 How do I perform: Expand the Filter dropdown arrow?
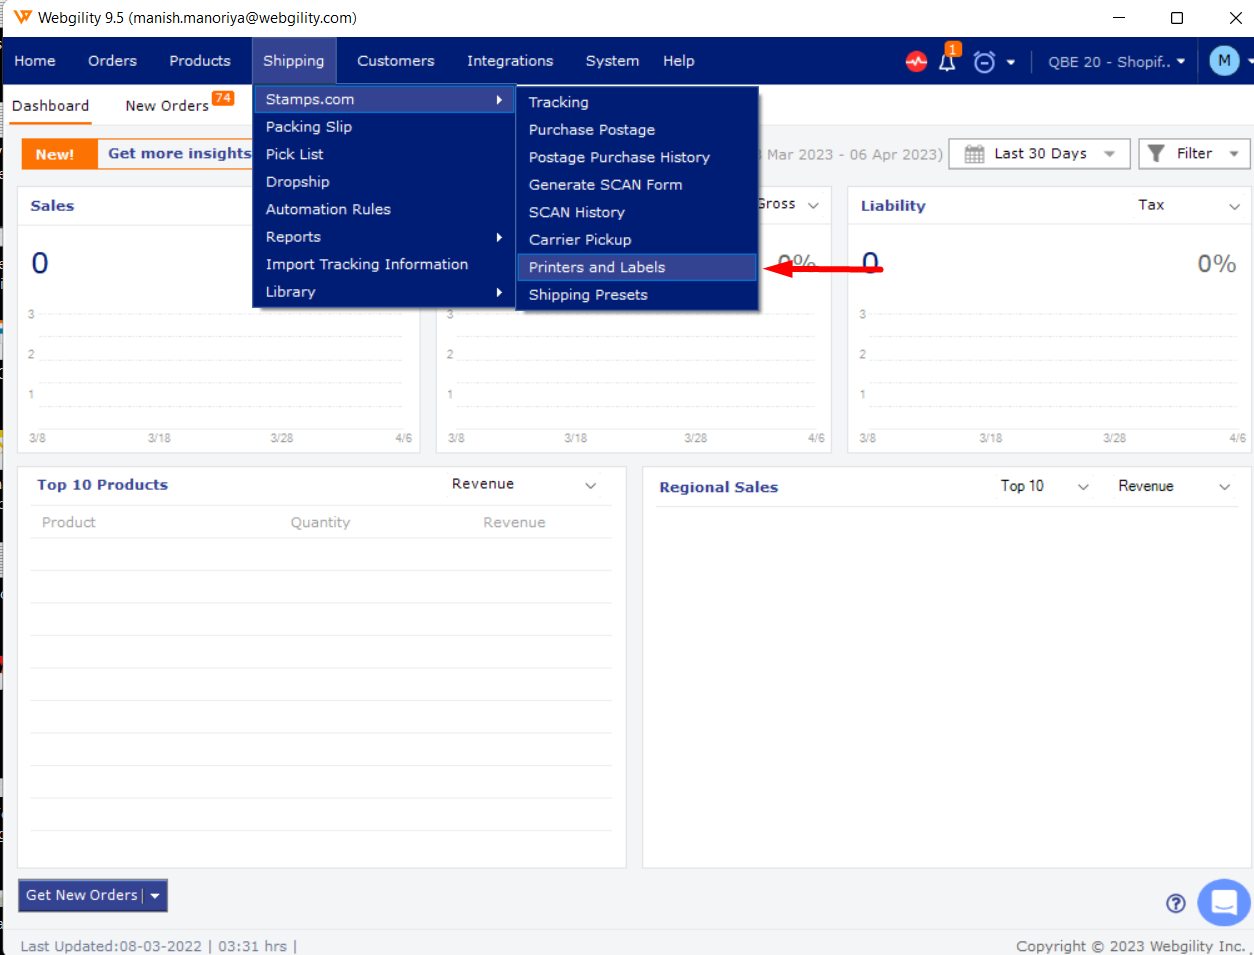click(1234, 154)
